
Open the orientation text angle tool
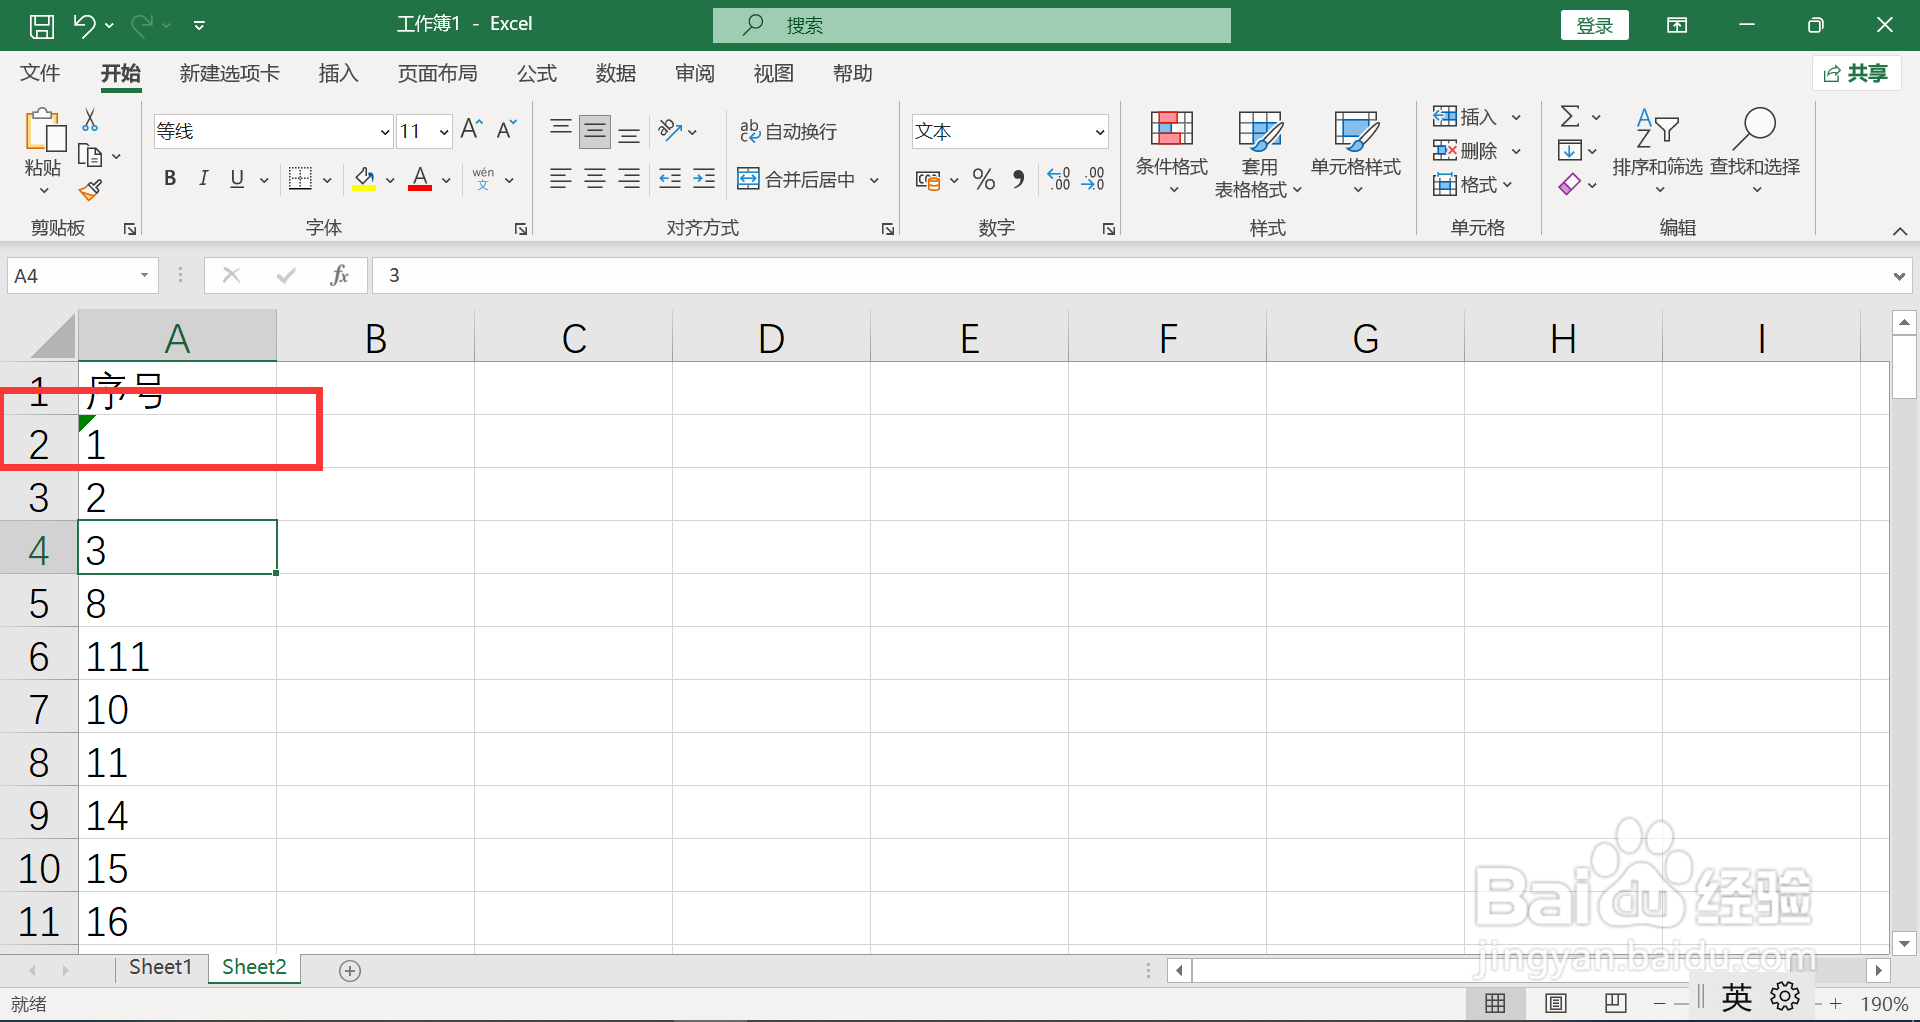(670, 130)
